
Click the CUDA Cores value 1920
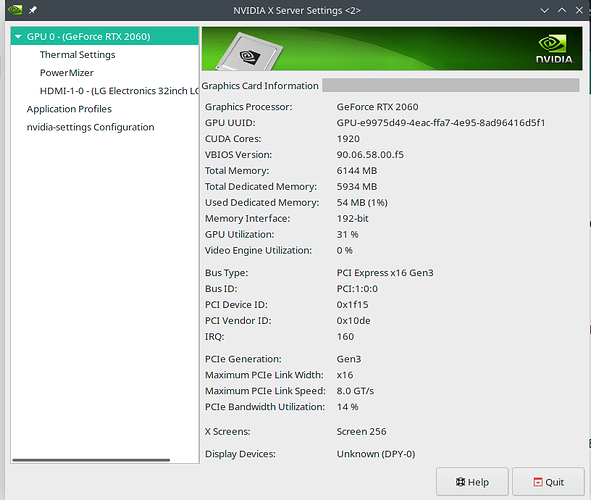pyautogui.click(x=348, y=139)
